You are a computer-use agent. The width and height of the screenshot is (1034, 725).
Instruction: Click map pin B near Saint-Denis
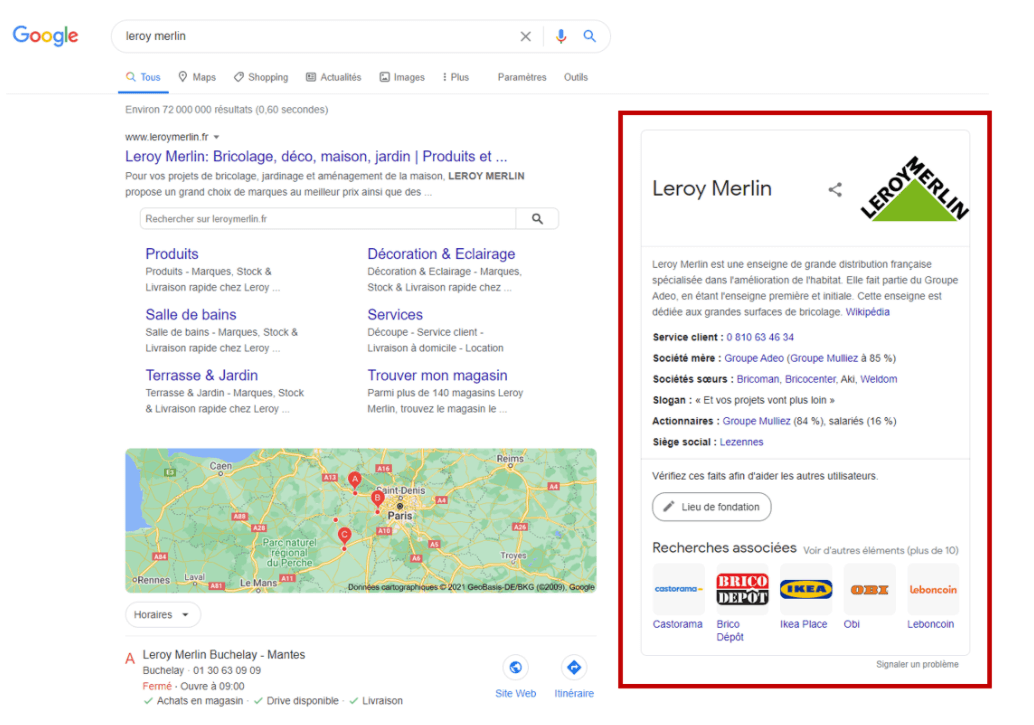pyautogui.click(x=377, y=499)
